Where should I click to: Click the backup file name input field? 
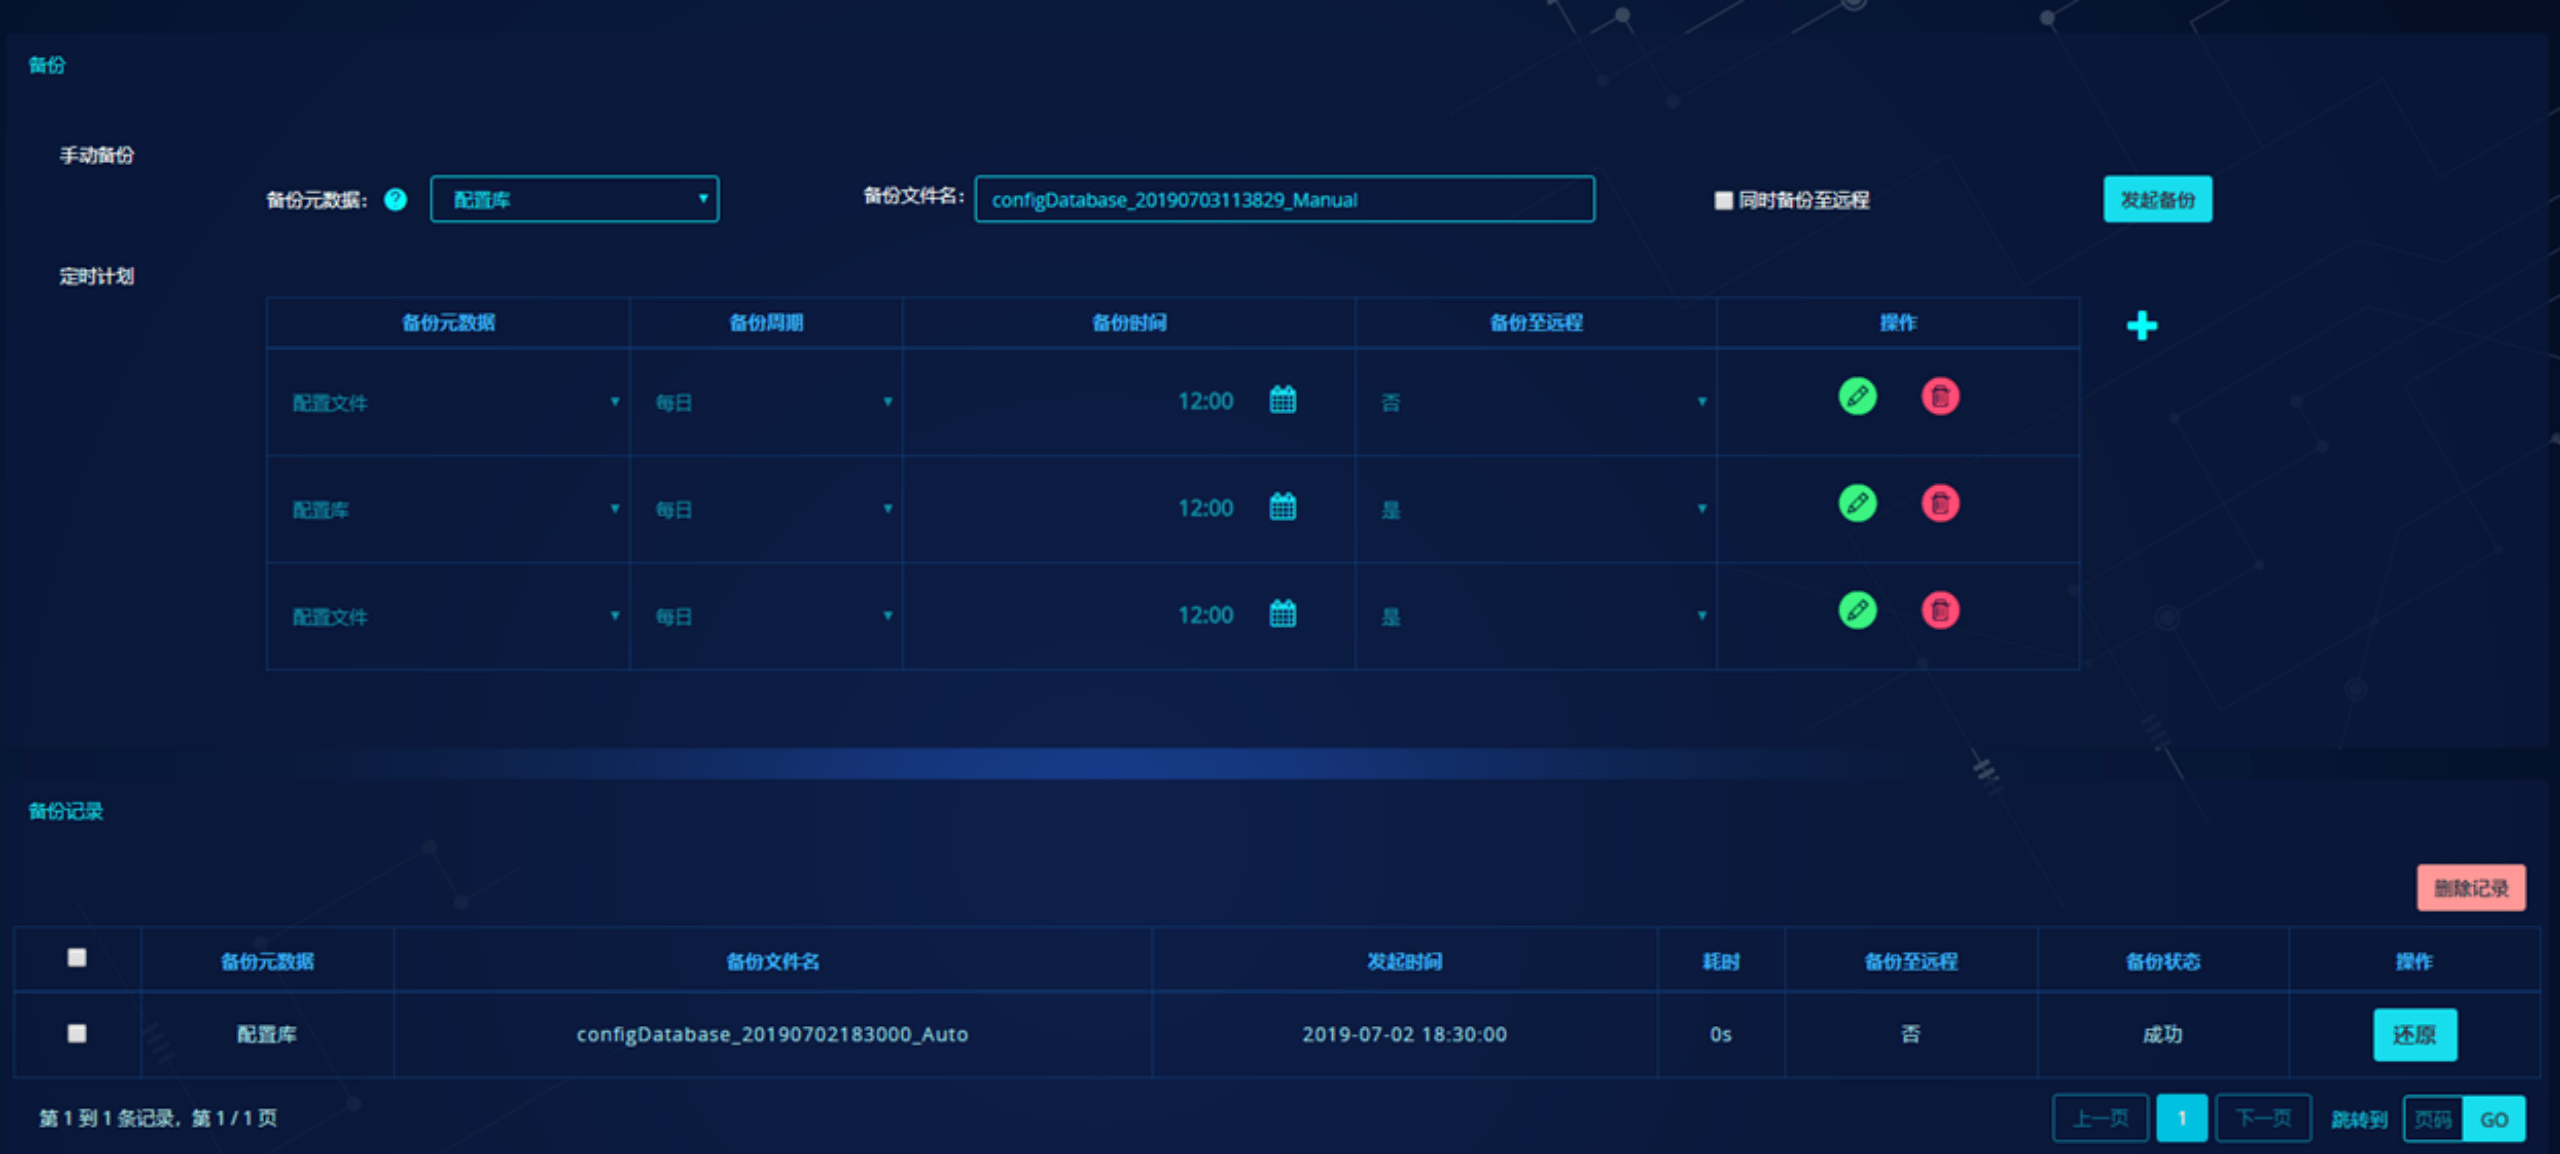point(1284,199)
